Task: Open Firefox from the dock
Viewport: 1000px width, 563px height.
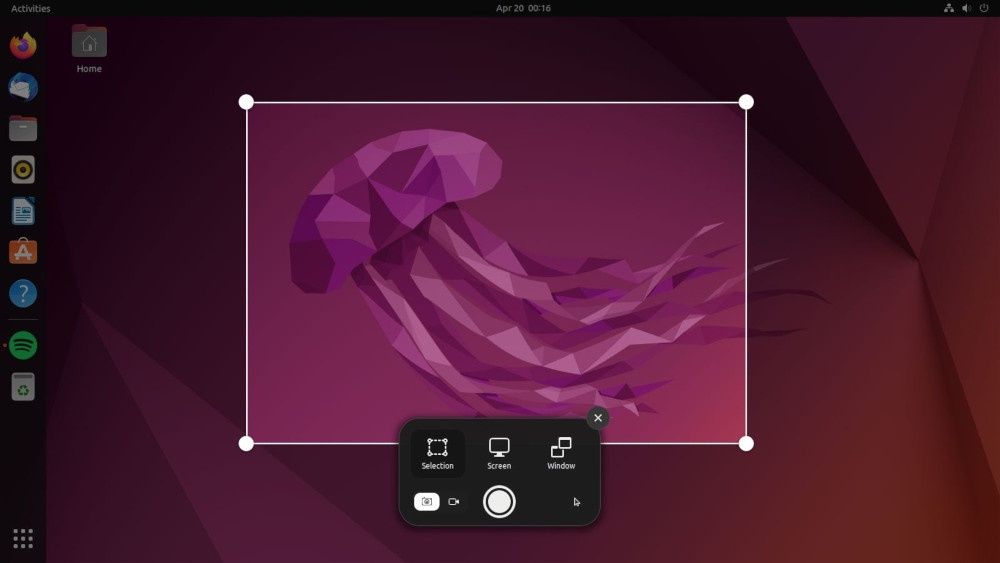Action: click(23, 45)
